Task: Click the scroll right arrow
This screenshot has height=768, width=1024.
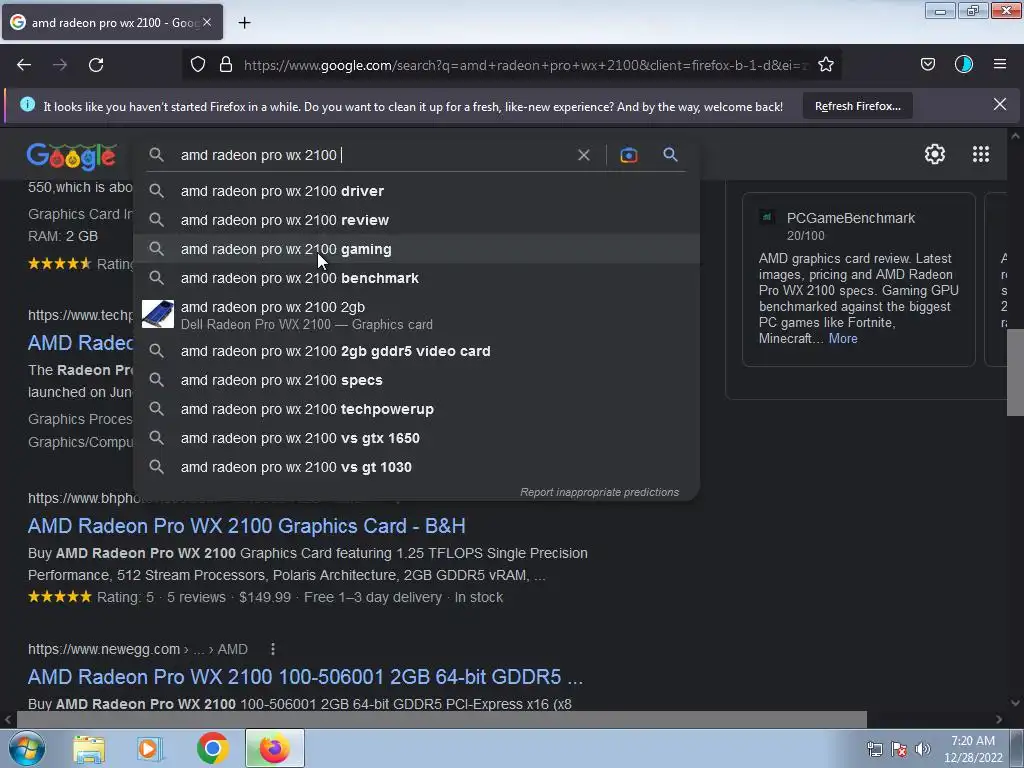Action: (x=998, y=720)
